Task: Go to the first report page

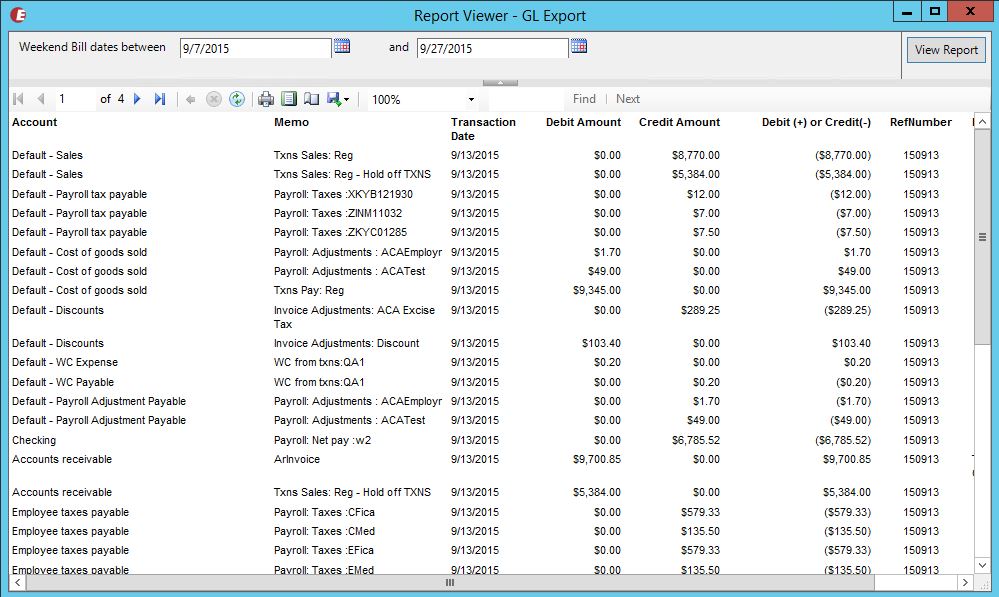Action: 18,99
